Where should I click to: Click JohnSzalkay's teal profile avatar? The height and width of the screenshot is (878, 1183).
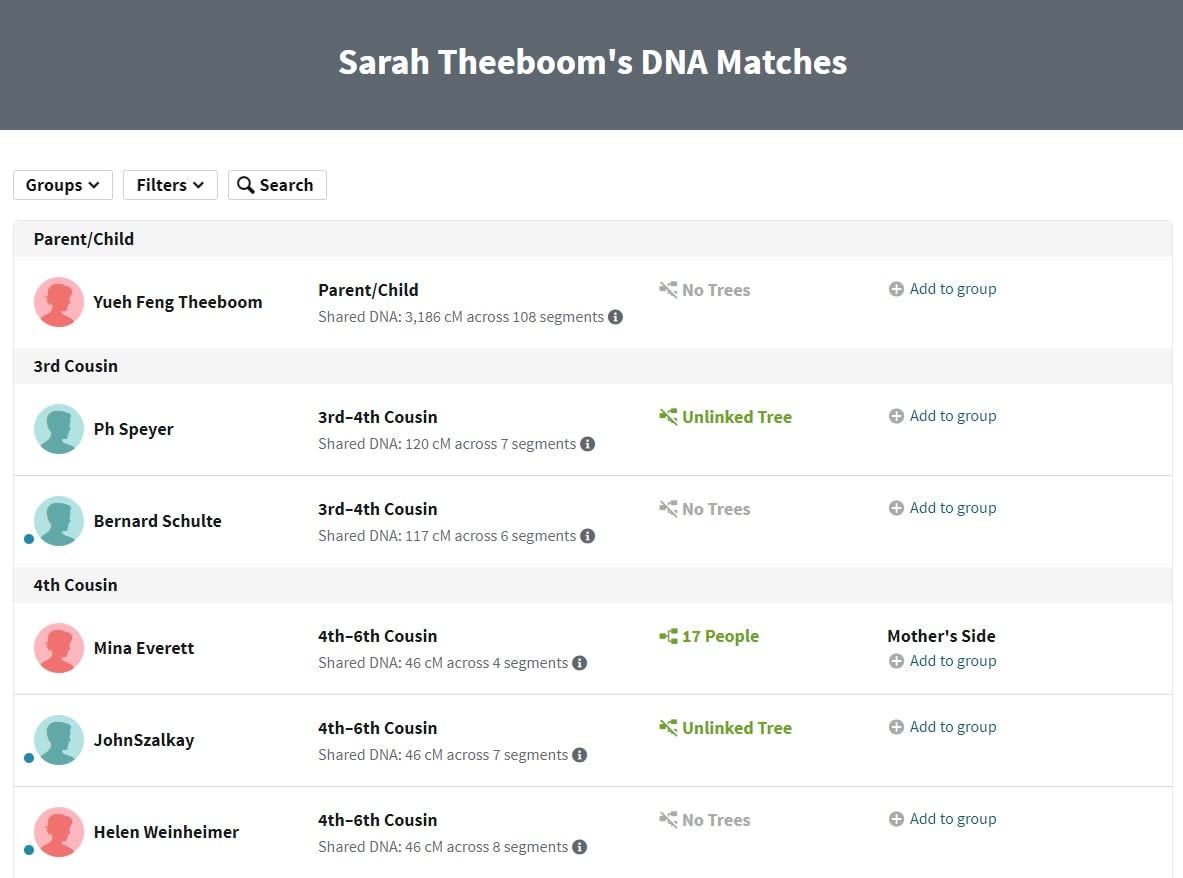pyautogui.click(x=59, y=740)
